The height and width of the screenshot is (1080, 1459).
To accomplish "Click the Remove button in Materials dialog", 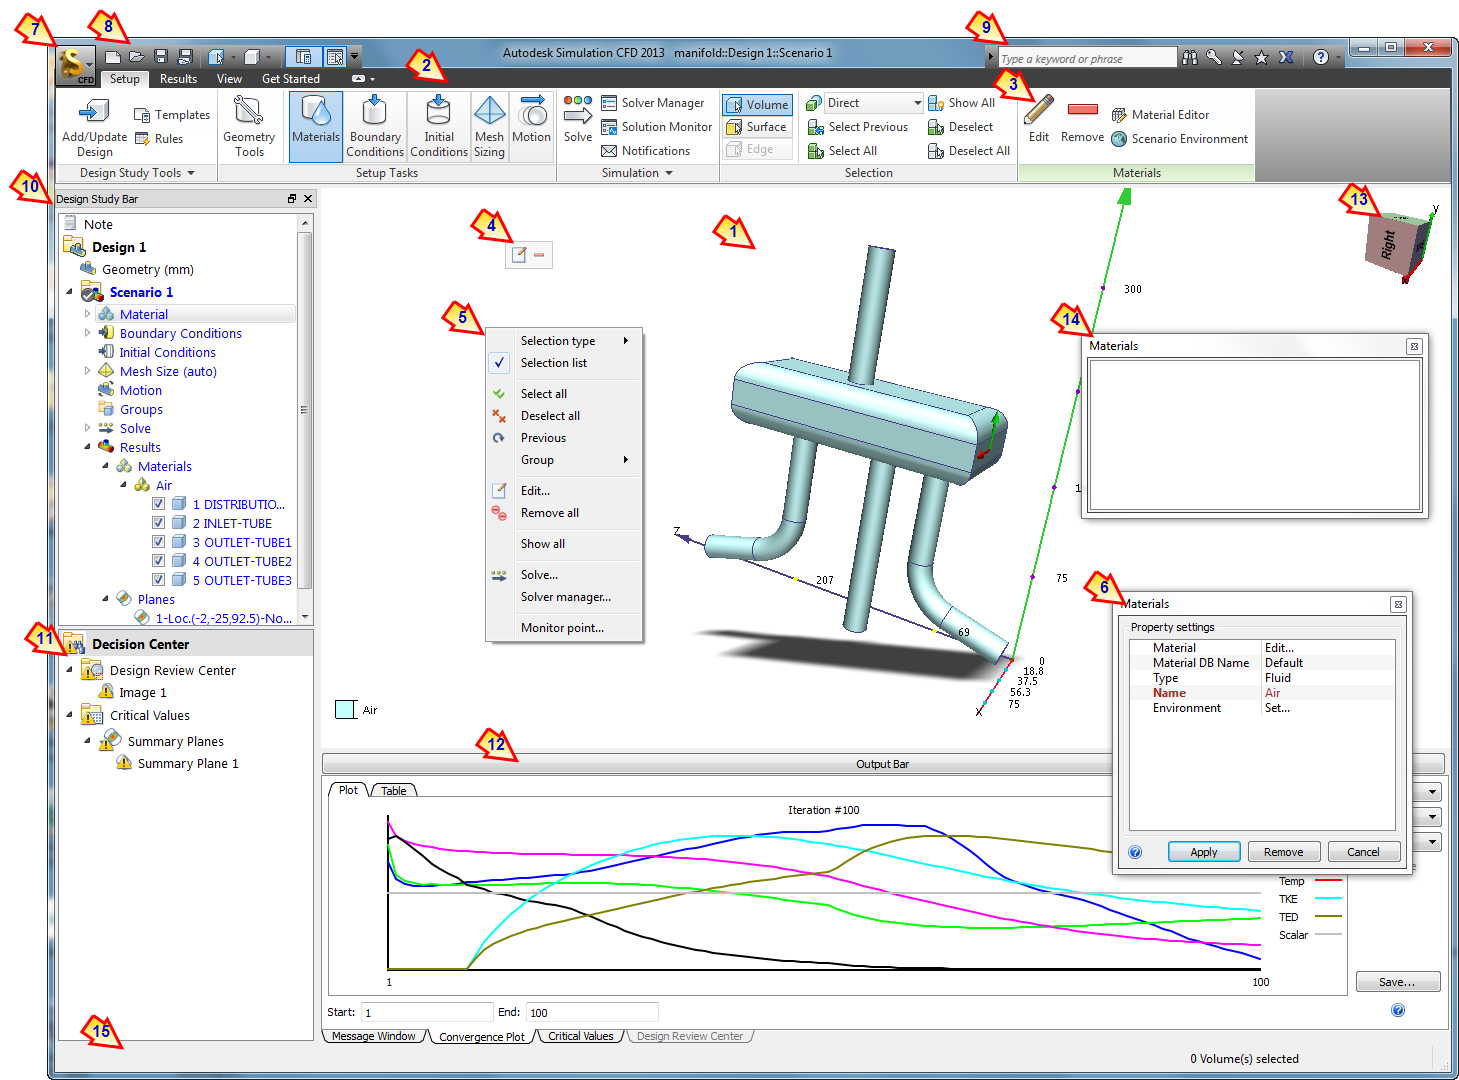I will (1283, 852).
